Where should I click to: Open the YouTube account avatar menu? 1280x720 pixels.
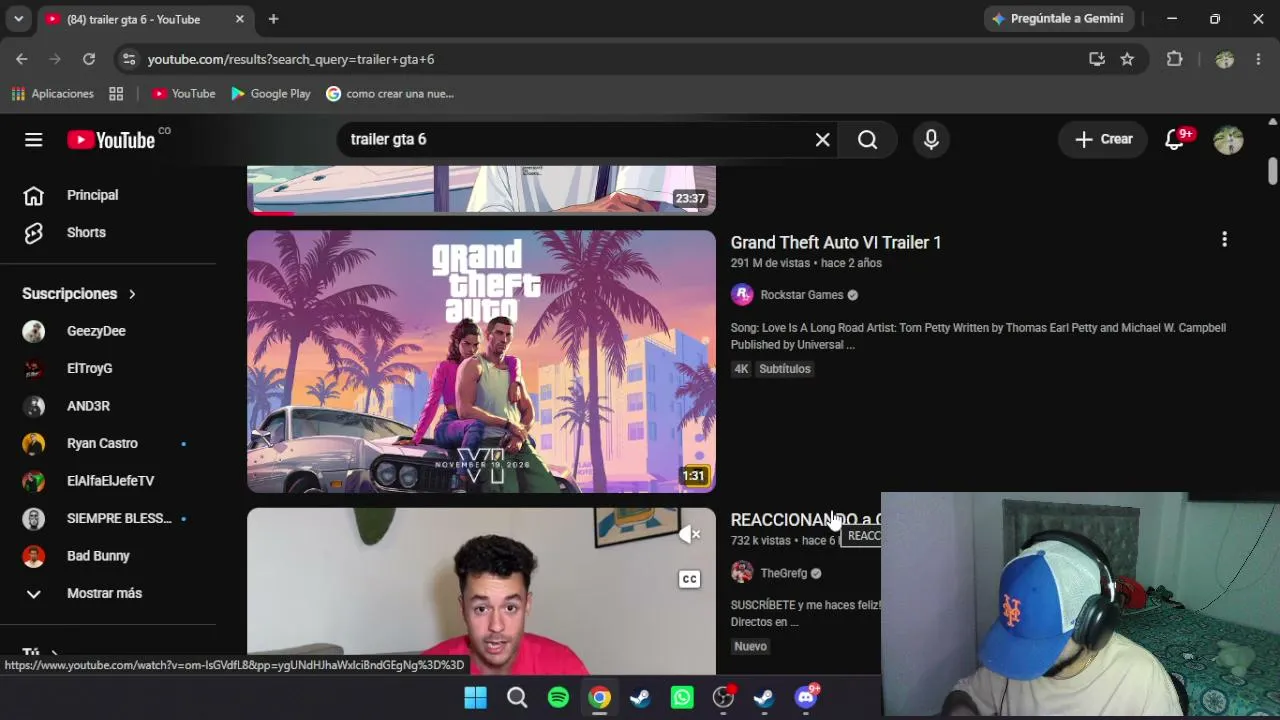(1228, 140)
